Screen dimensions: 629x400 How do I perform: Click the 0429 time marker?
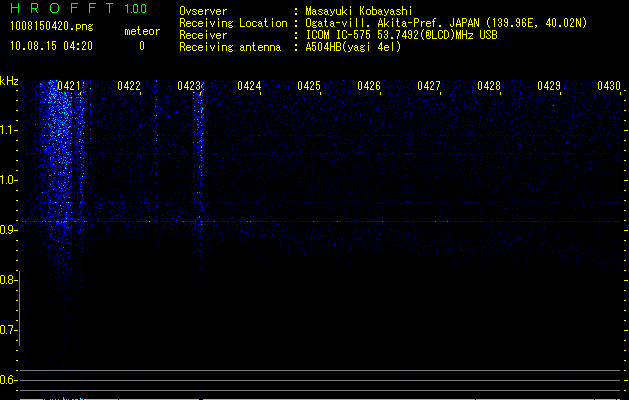click(x=549, y=86)
